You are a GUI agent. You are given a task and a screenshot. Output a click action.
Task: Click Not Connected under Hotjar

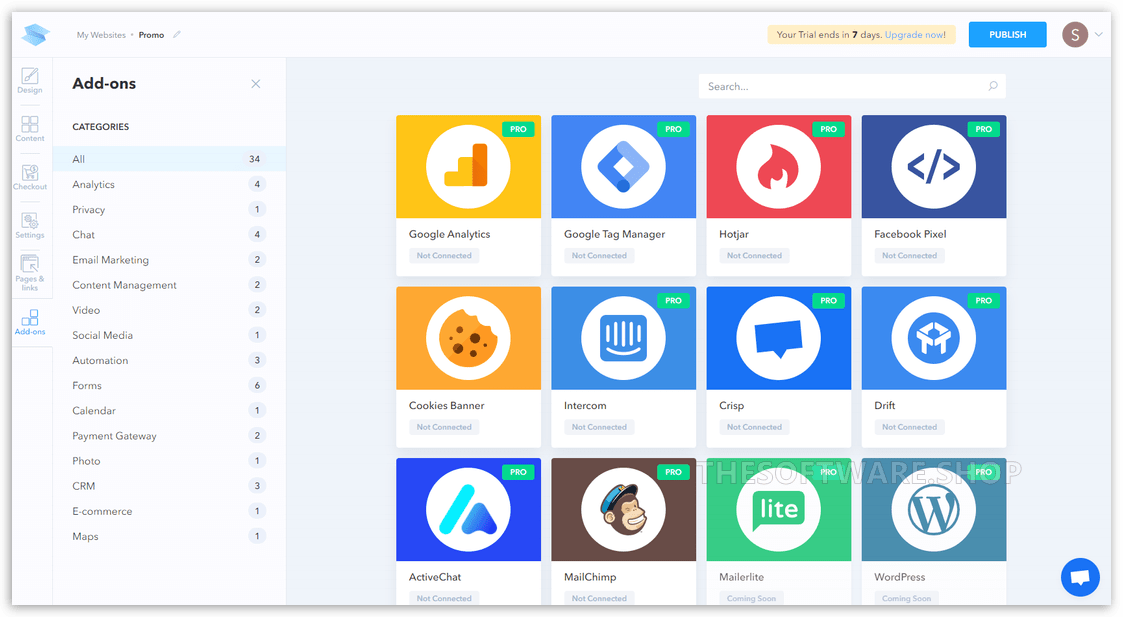tap(754, 255)
